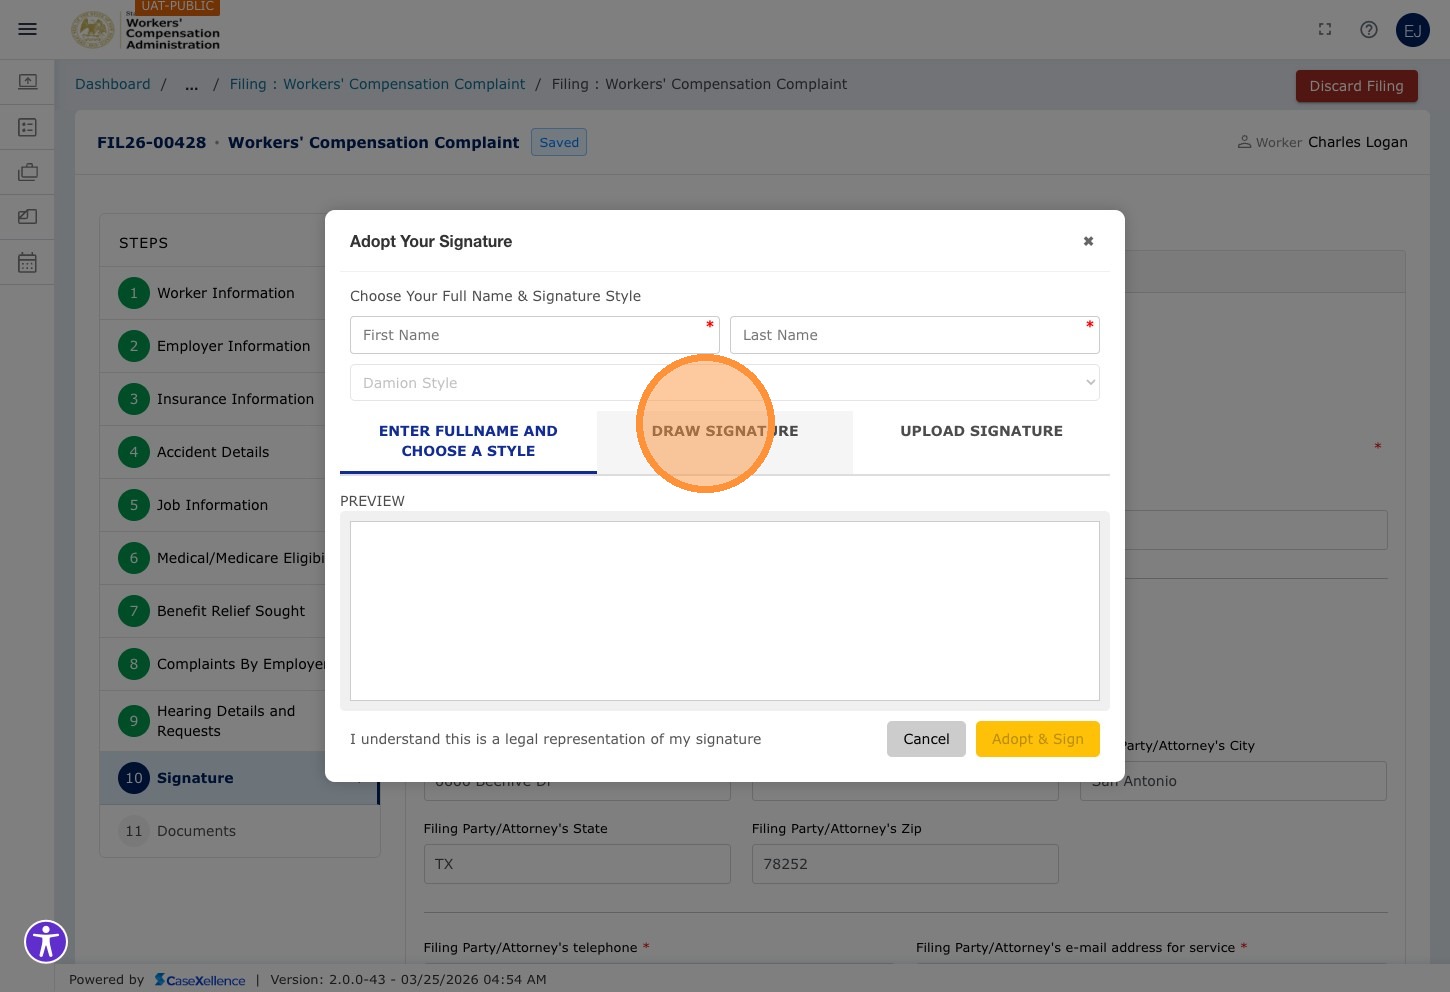Screen dimensions: 1450x992
Task: Click the Cancel button
Action: click(926, 739)
